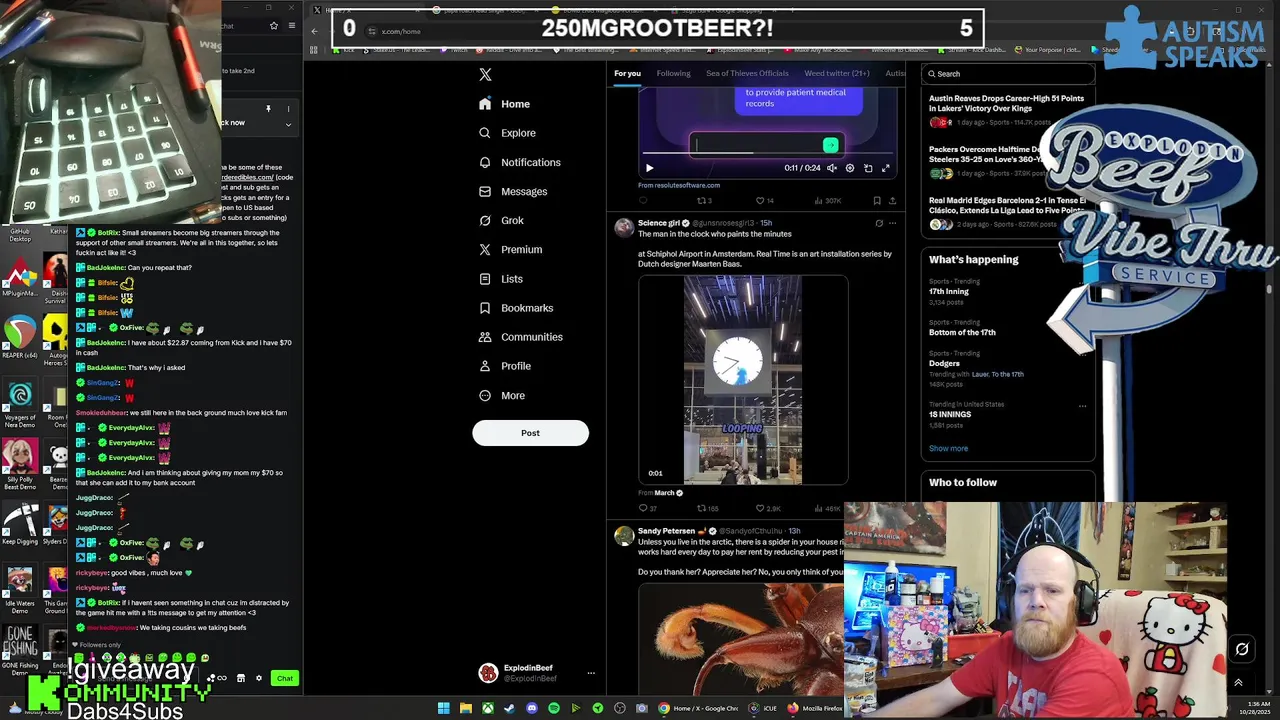This screenshot has width=1280, height=720.
Task: Open ExplodinBeef account switcher ellipsis
Action: click(x=591, y=673)
